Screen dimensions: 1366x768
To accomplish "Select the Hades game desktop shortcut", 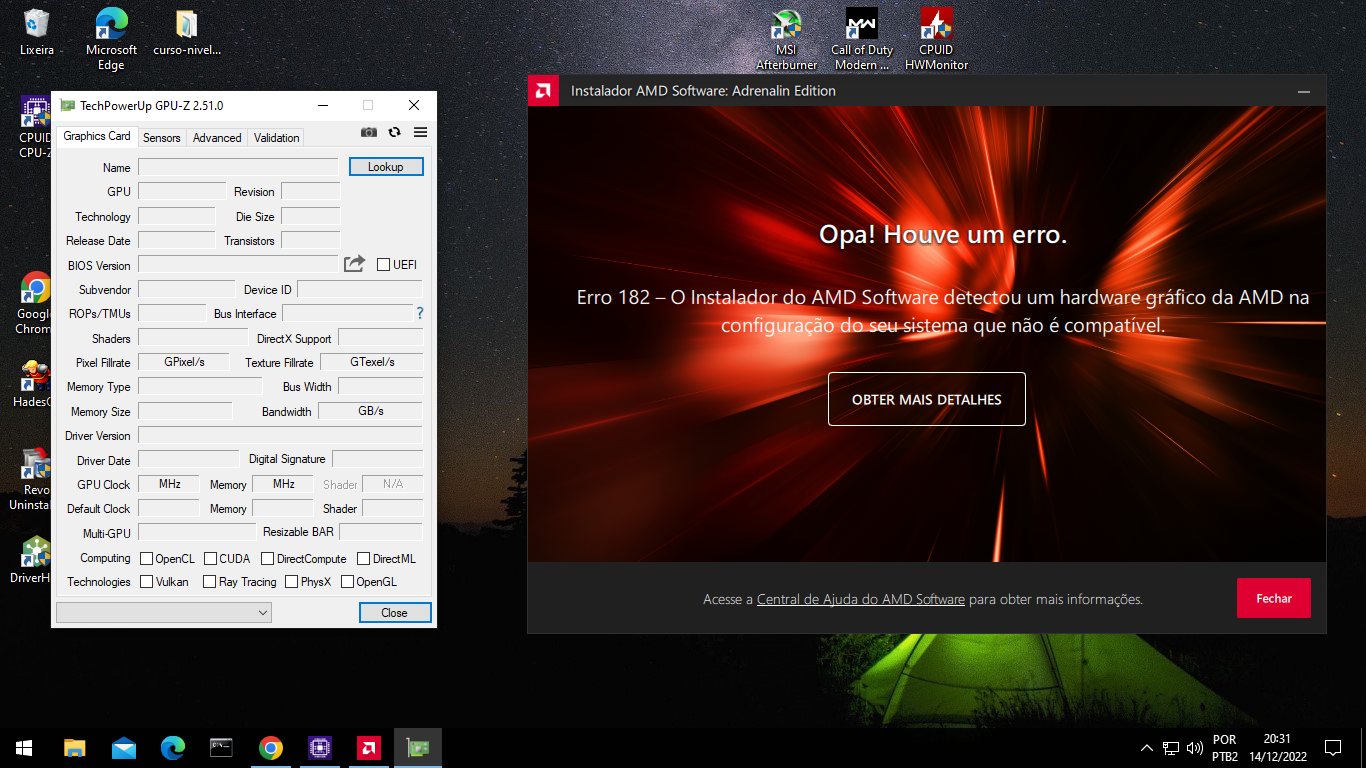I will click(x=33, y=383).
